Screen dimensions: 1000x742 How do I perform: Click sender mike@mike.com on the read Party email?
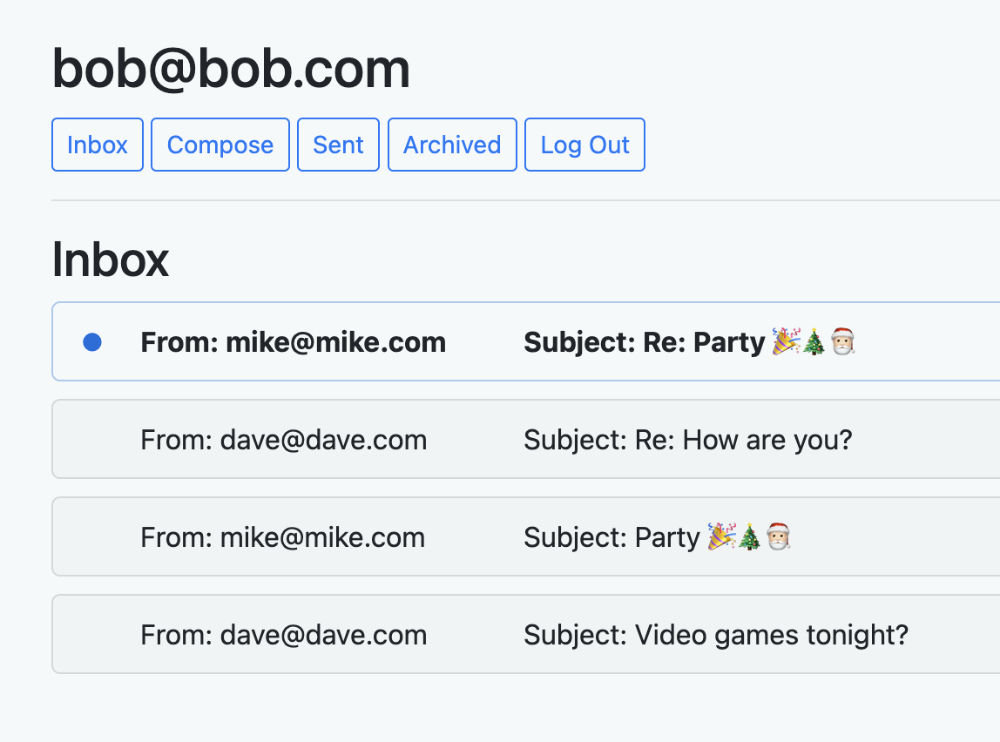pyautogui.click(x=283, y=538)
